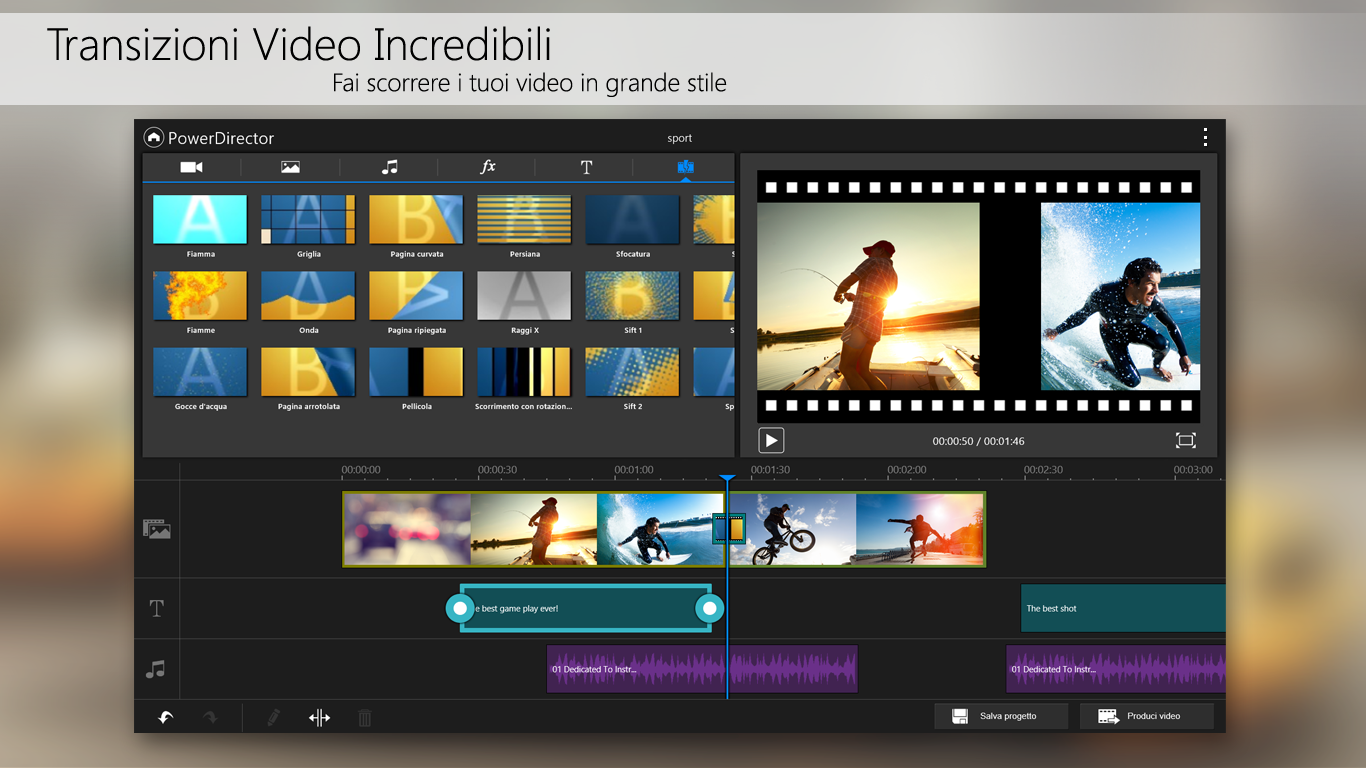This screenshot has height=768, width=1366.
Task: Open the pencil edit tool
Action: (272, 717)
